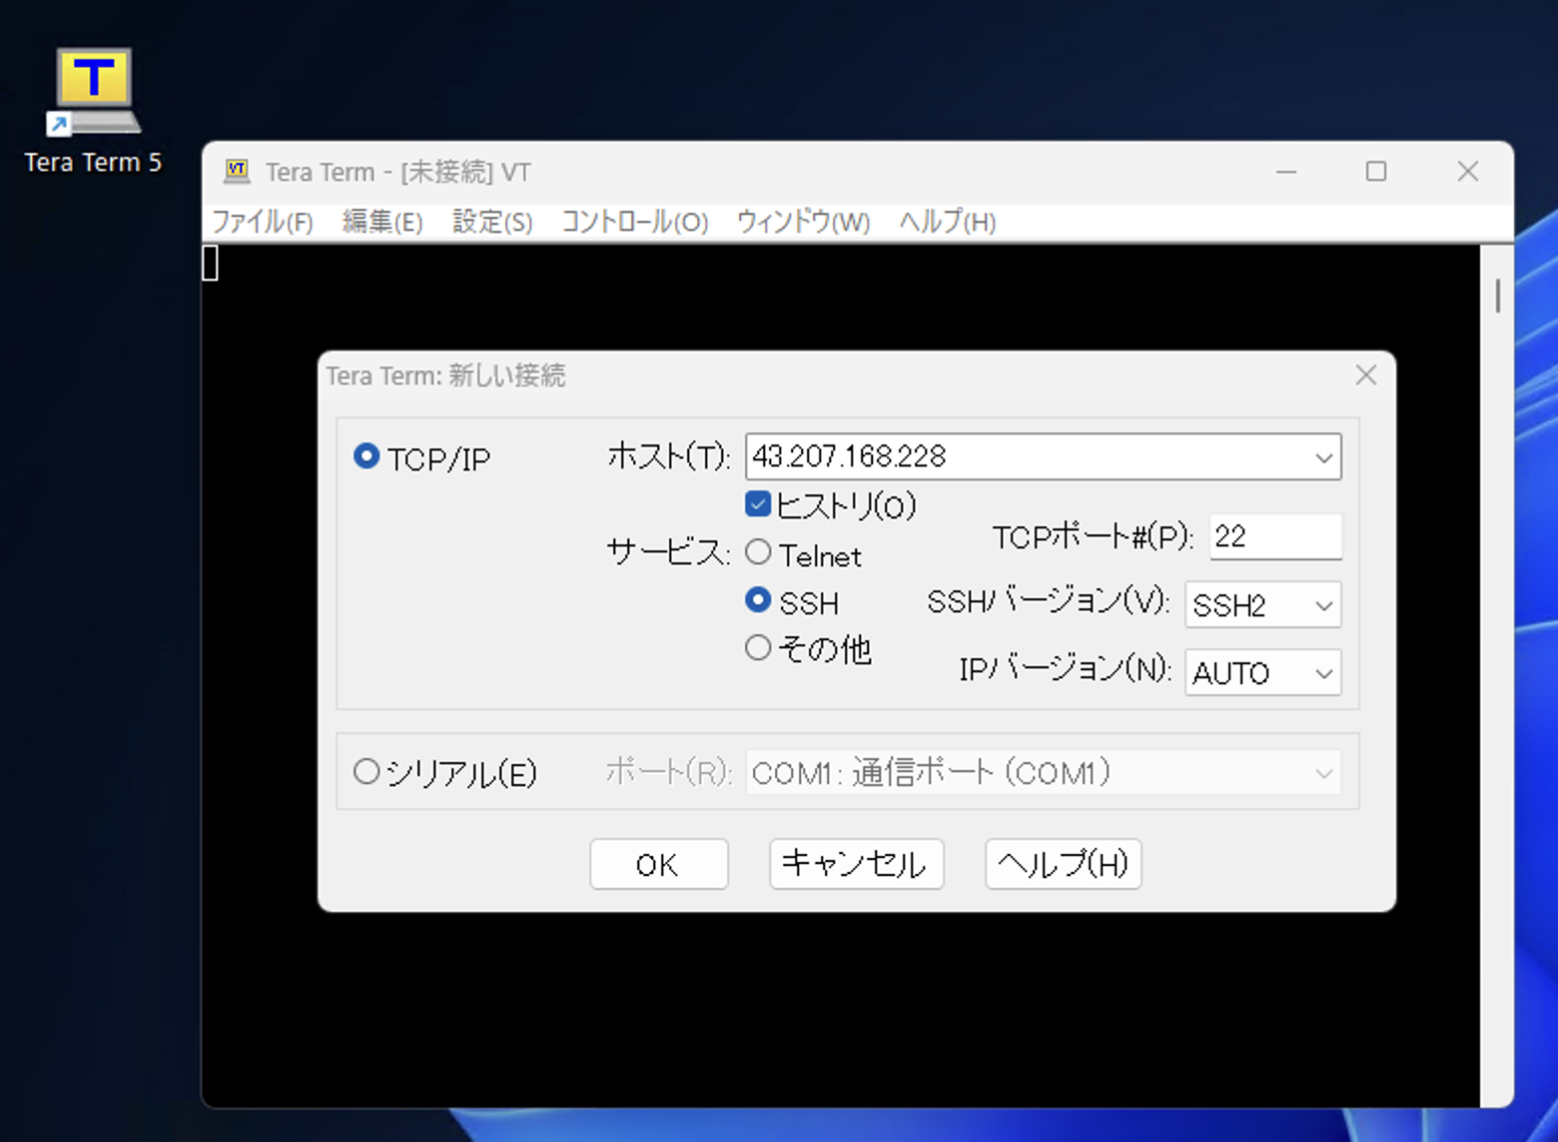Select the TCP/IP connection type

point(366,457)
